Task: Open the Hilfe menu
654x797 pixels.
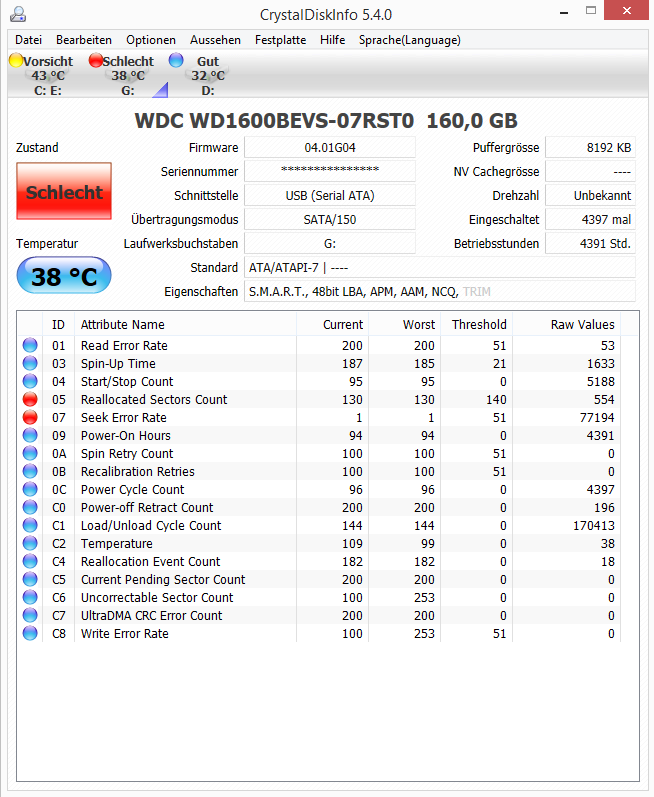Action: 332,40
